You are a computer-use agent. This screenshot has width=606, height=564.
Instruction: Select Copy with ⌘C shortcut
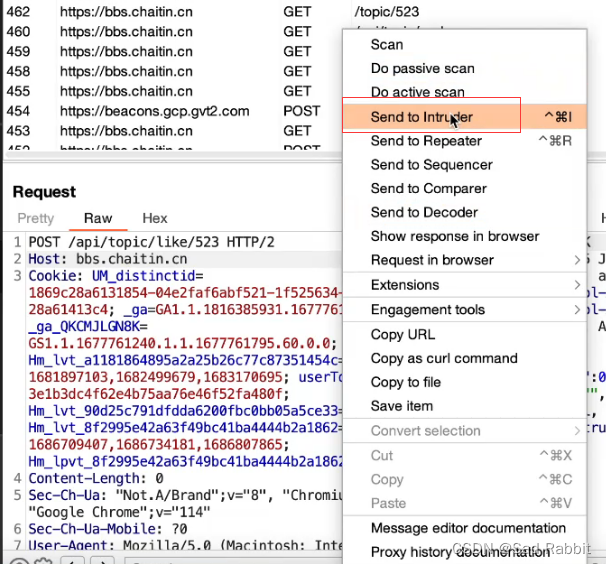[x=465, y=479]
